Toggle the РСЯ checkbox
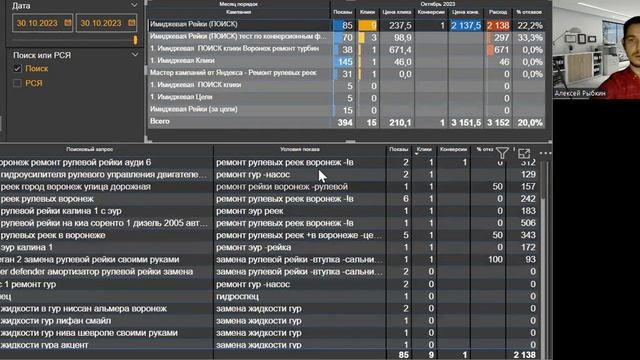 pyautogui.click(x=17, y=83)
